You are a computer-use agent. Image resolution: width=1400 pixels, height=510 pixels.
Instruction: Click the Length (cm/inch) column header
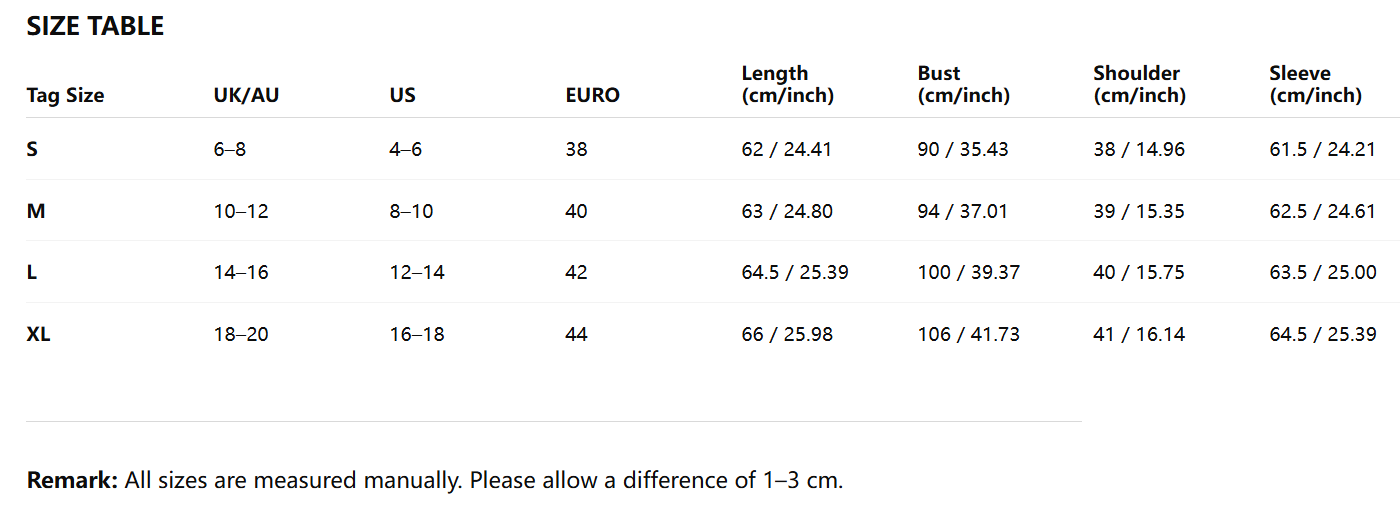(787, 85)
